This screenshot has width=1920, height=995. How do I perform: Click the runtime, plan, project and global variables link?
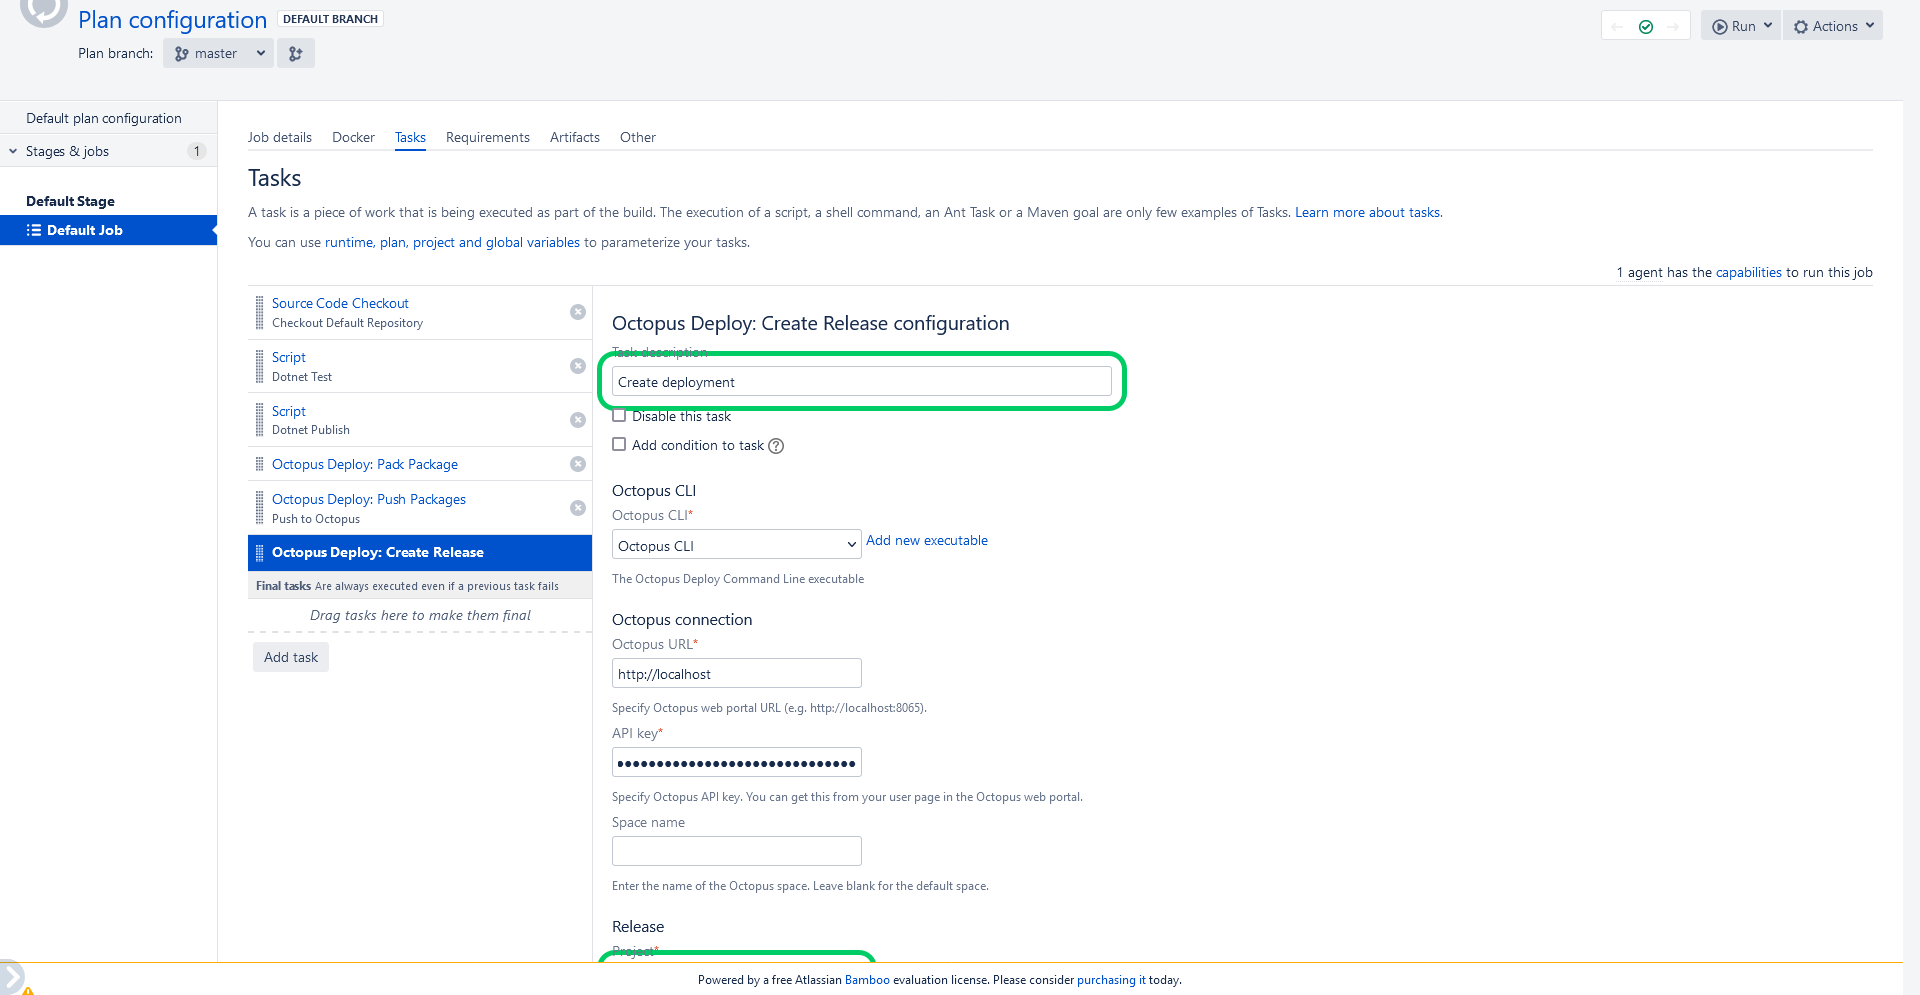point(452,242)
